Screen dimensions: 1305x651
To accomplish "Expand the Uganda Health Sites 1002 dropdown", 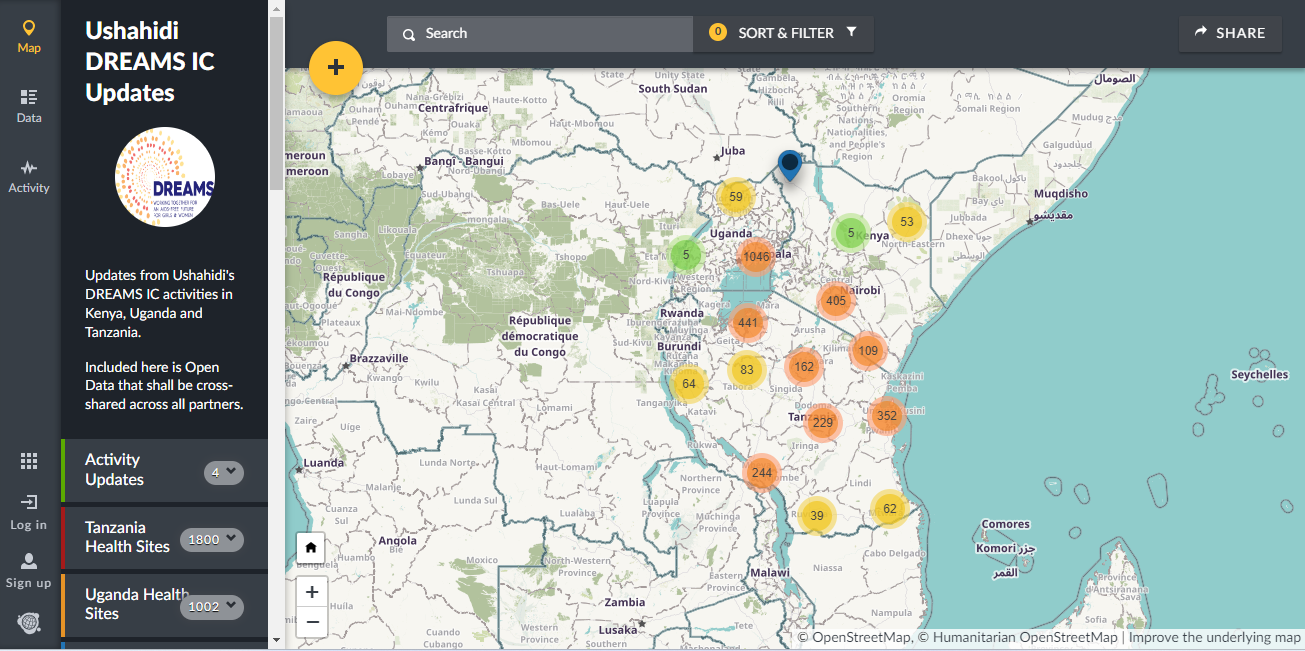I will tap(212, 606).
